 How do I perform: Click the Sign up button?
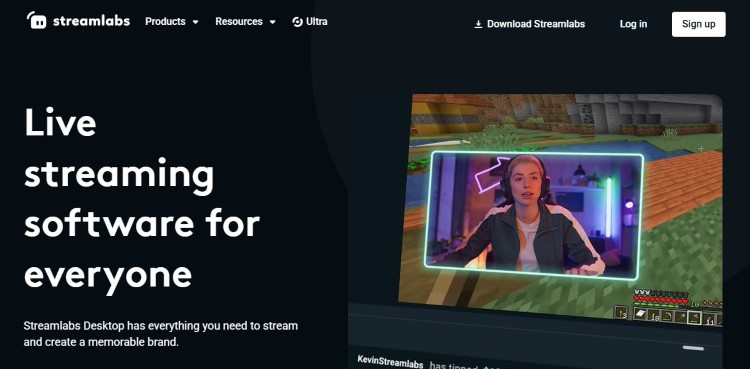click(698, 24)
